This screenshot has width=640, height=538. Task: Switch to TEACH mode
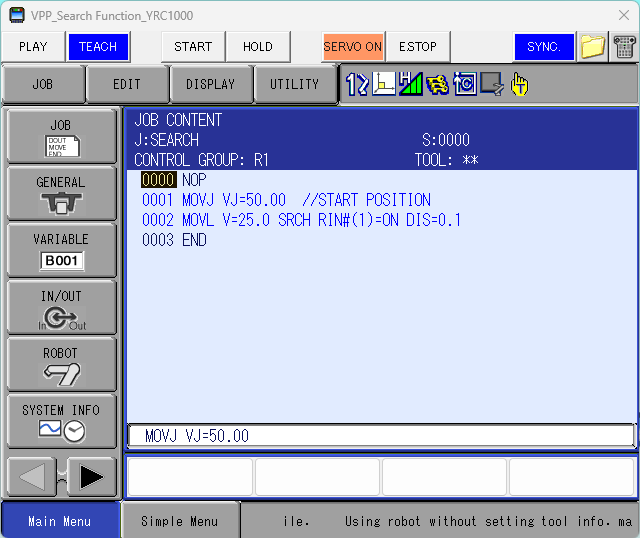coord(98,47)
